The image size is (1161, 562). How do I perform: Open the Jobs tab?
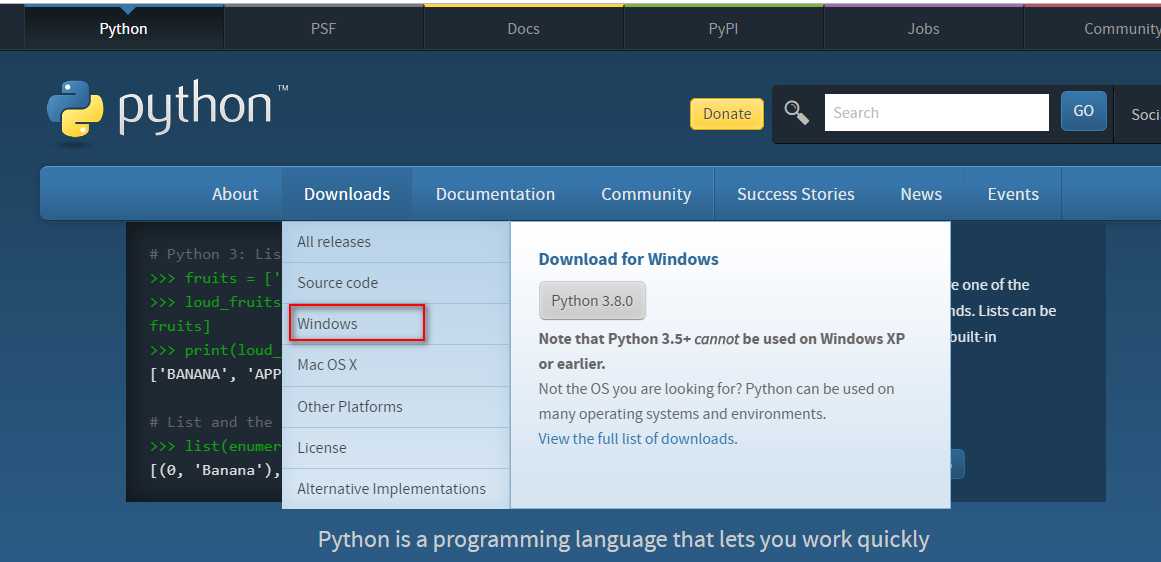click(x=923, y=29)
